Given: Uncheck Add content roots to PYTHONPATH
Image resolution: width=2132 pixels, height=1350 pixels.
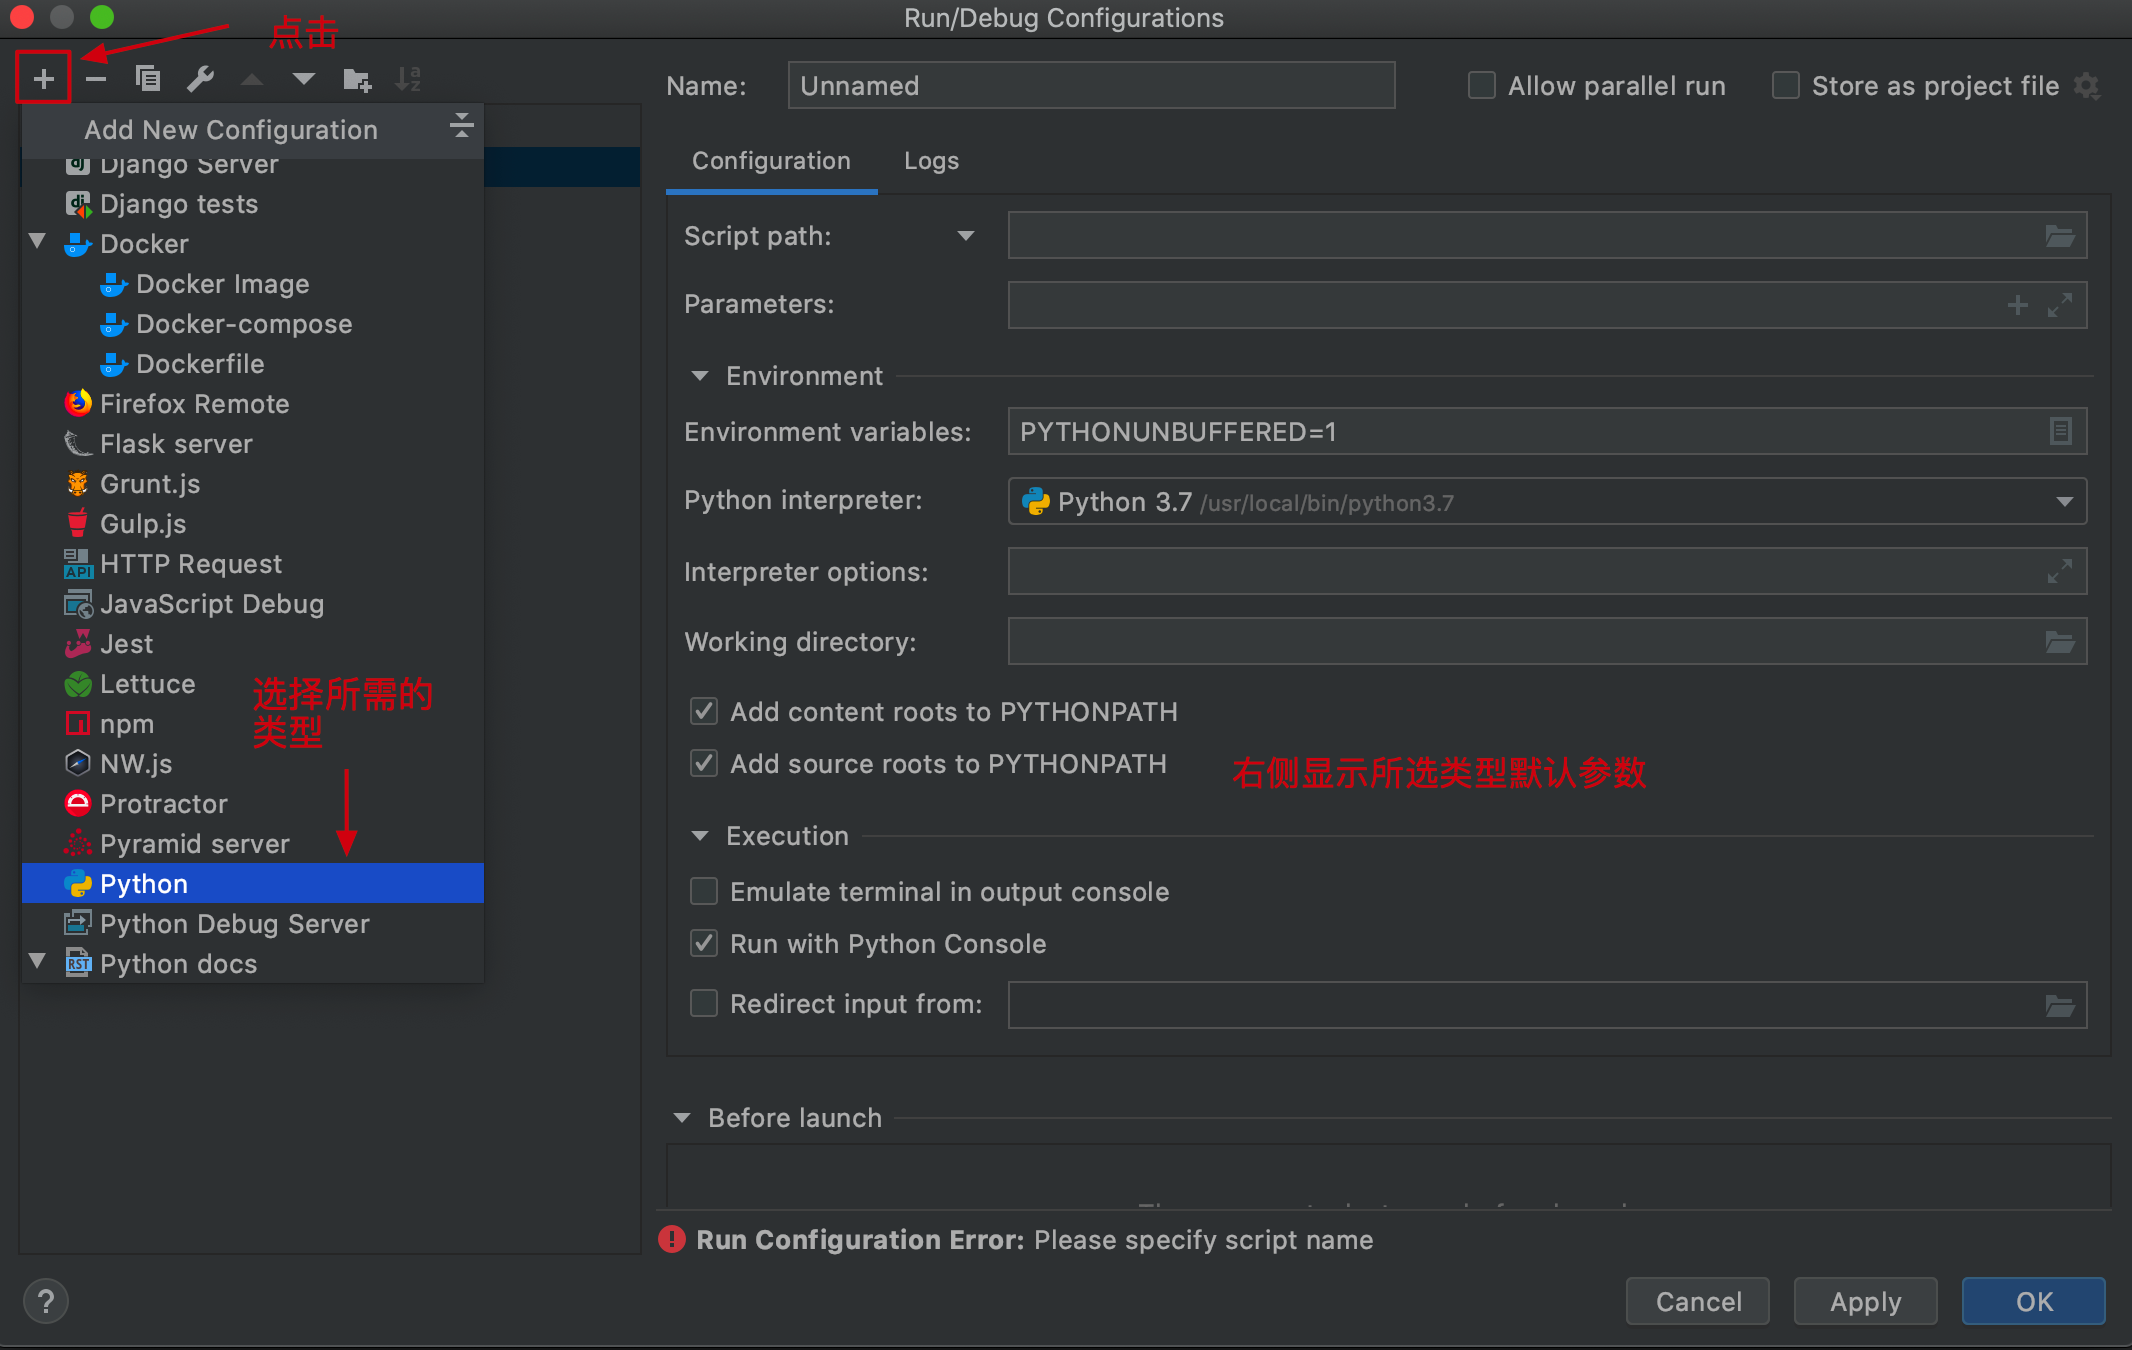Looking at the screenshot, I should point(704,711).
